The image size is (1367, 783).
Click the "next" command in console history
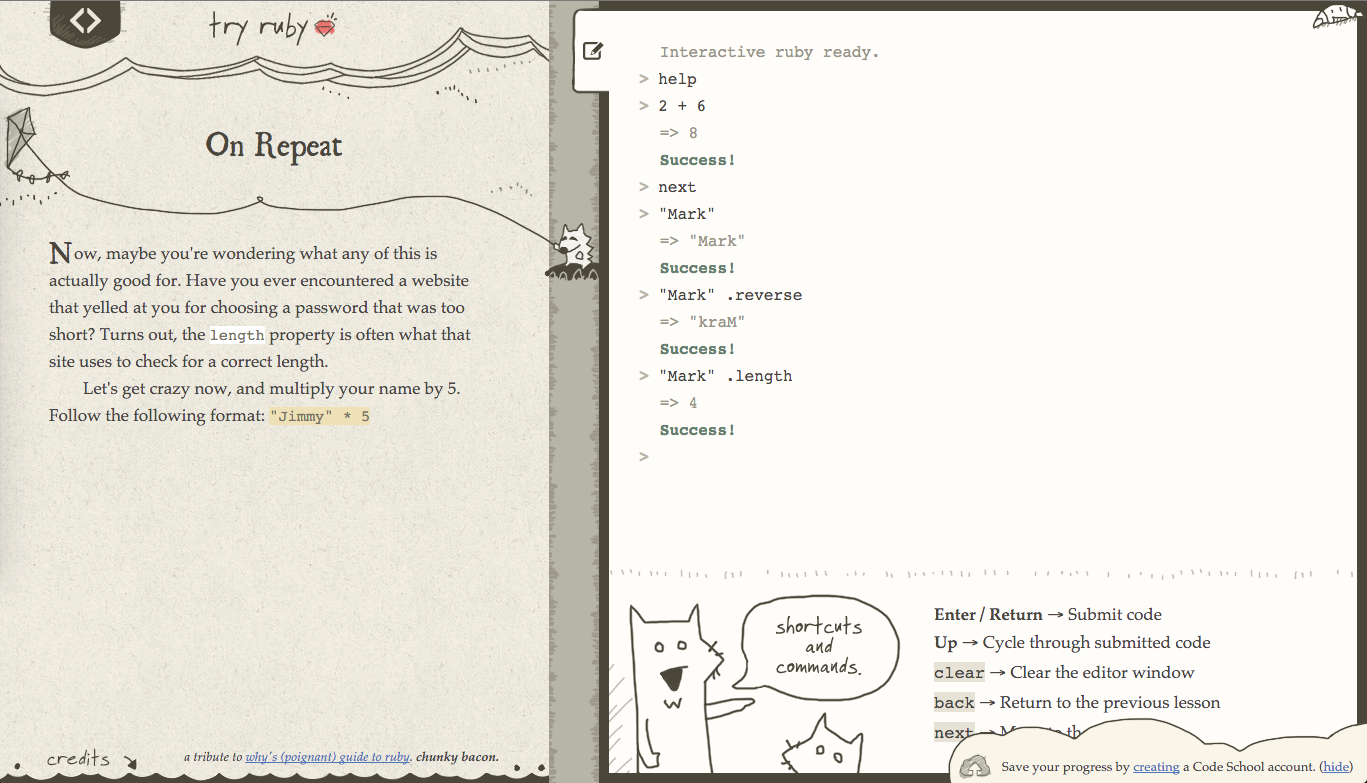tap(677, 187)
